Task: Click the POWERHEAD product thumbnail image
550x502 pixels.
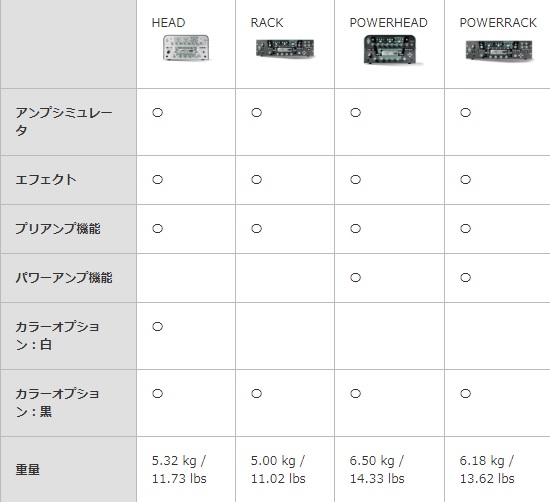Action: coord(390,49)
